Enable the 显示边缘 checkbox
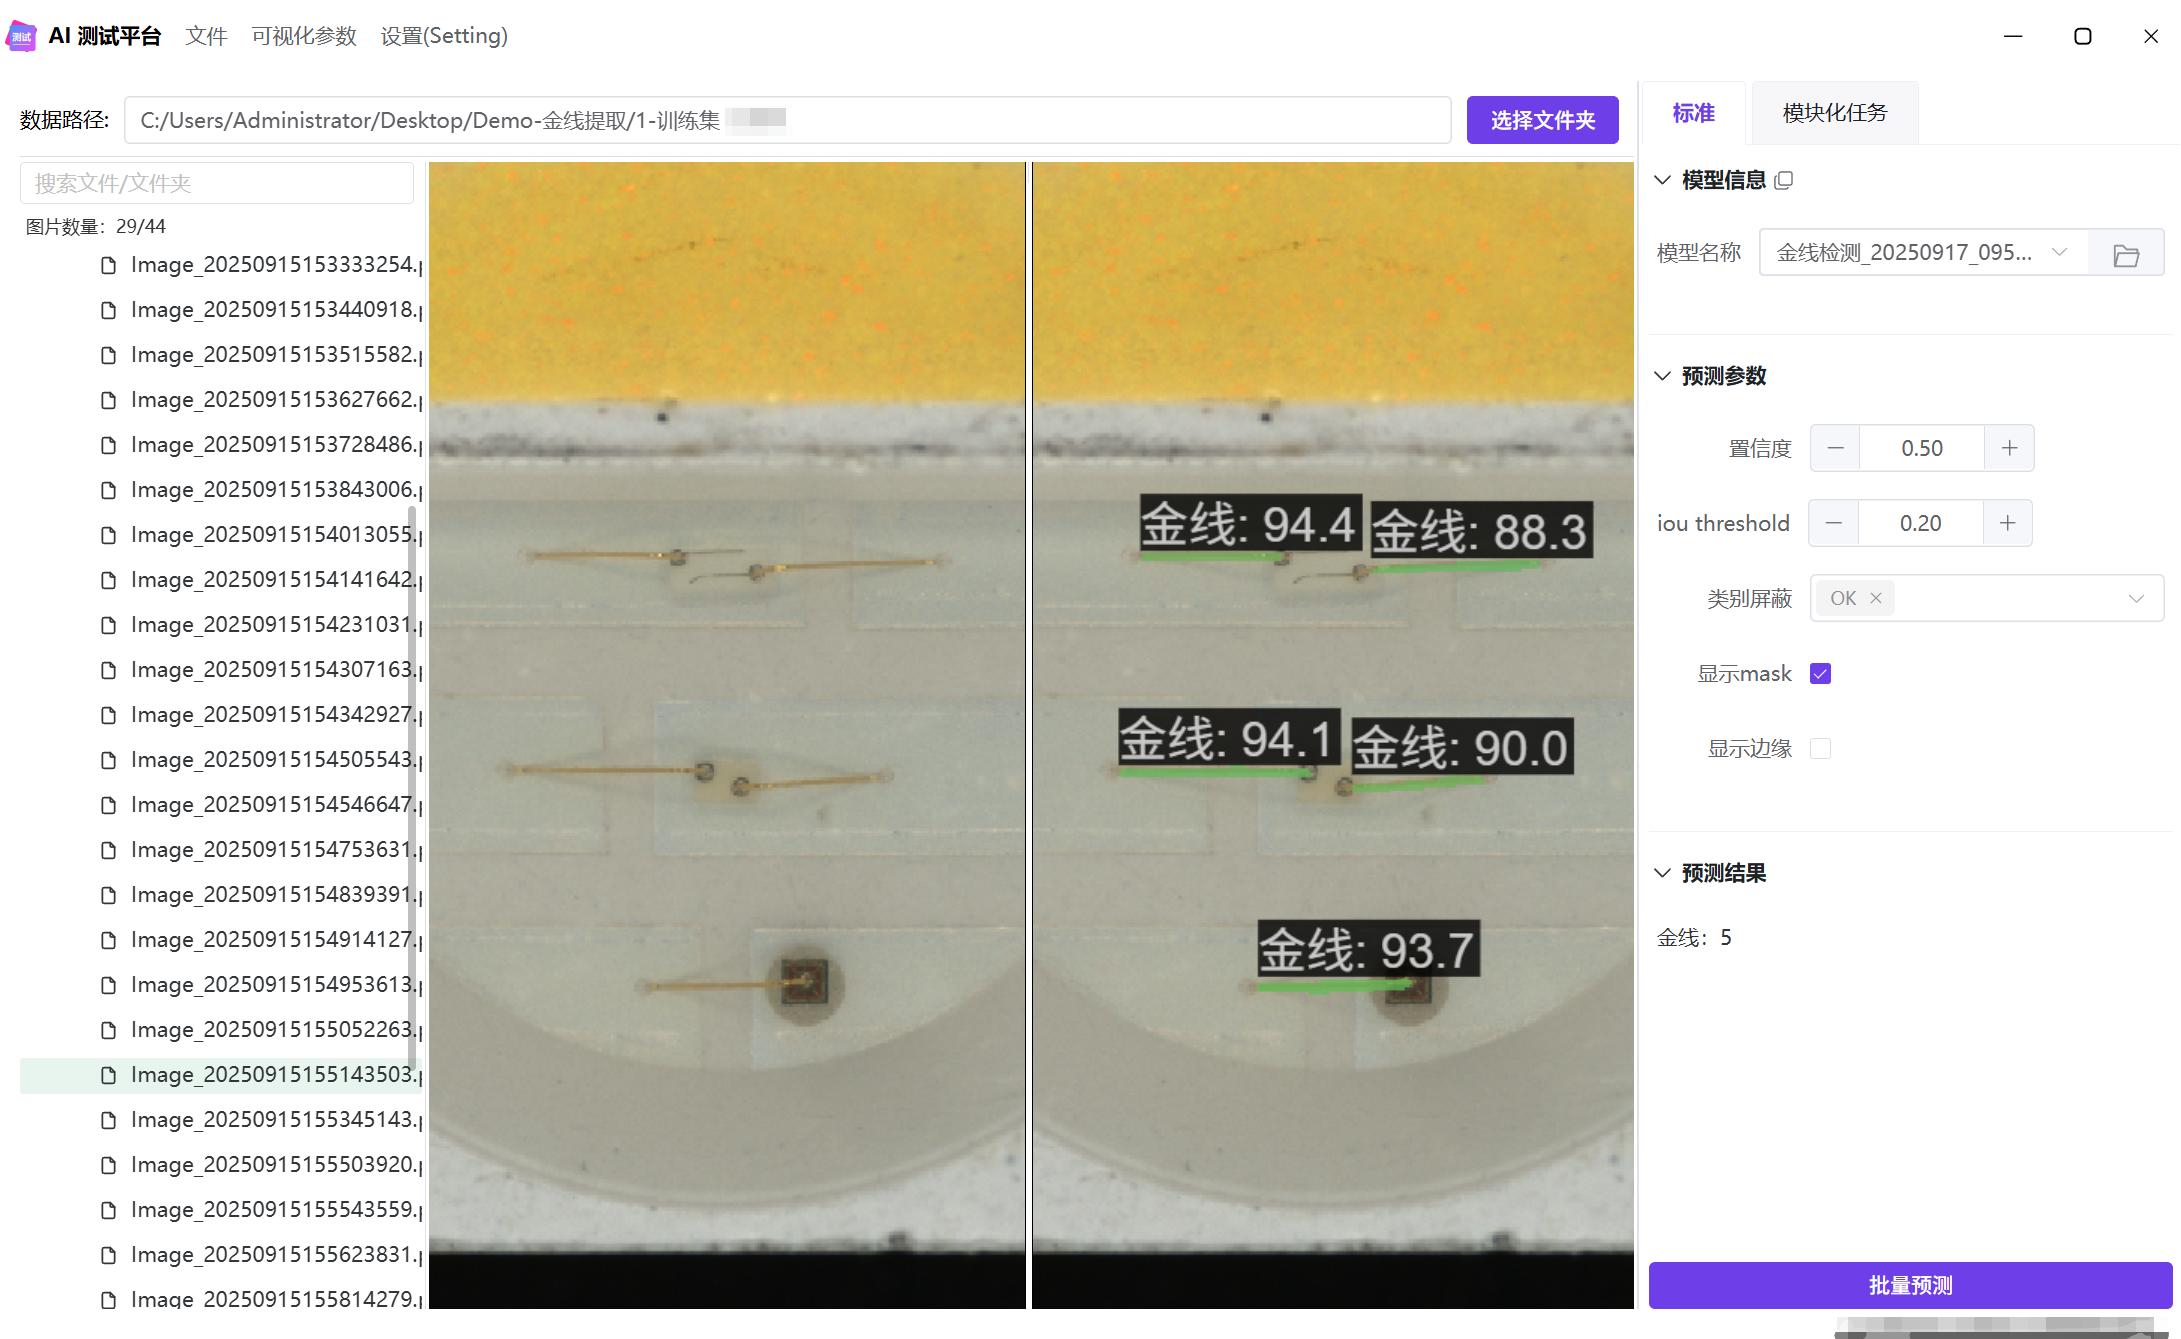2181x1339 pixels. 1820,748
